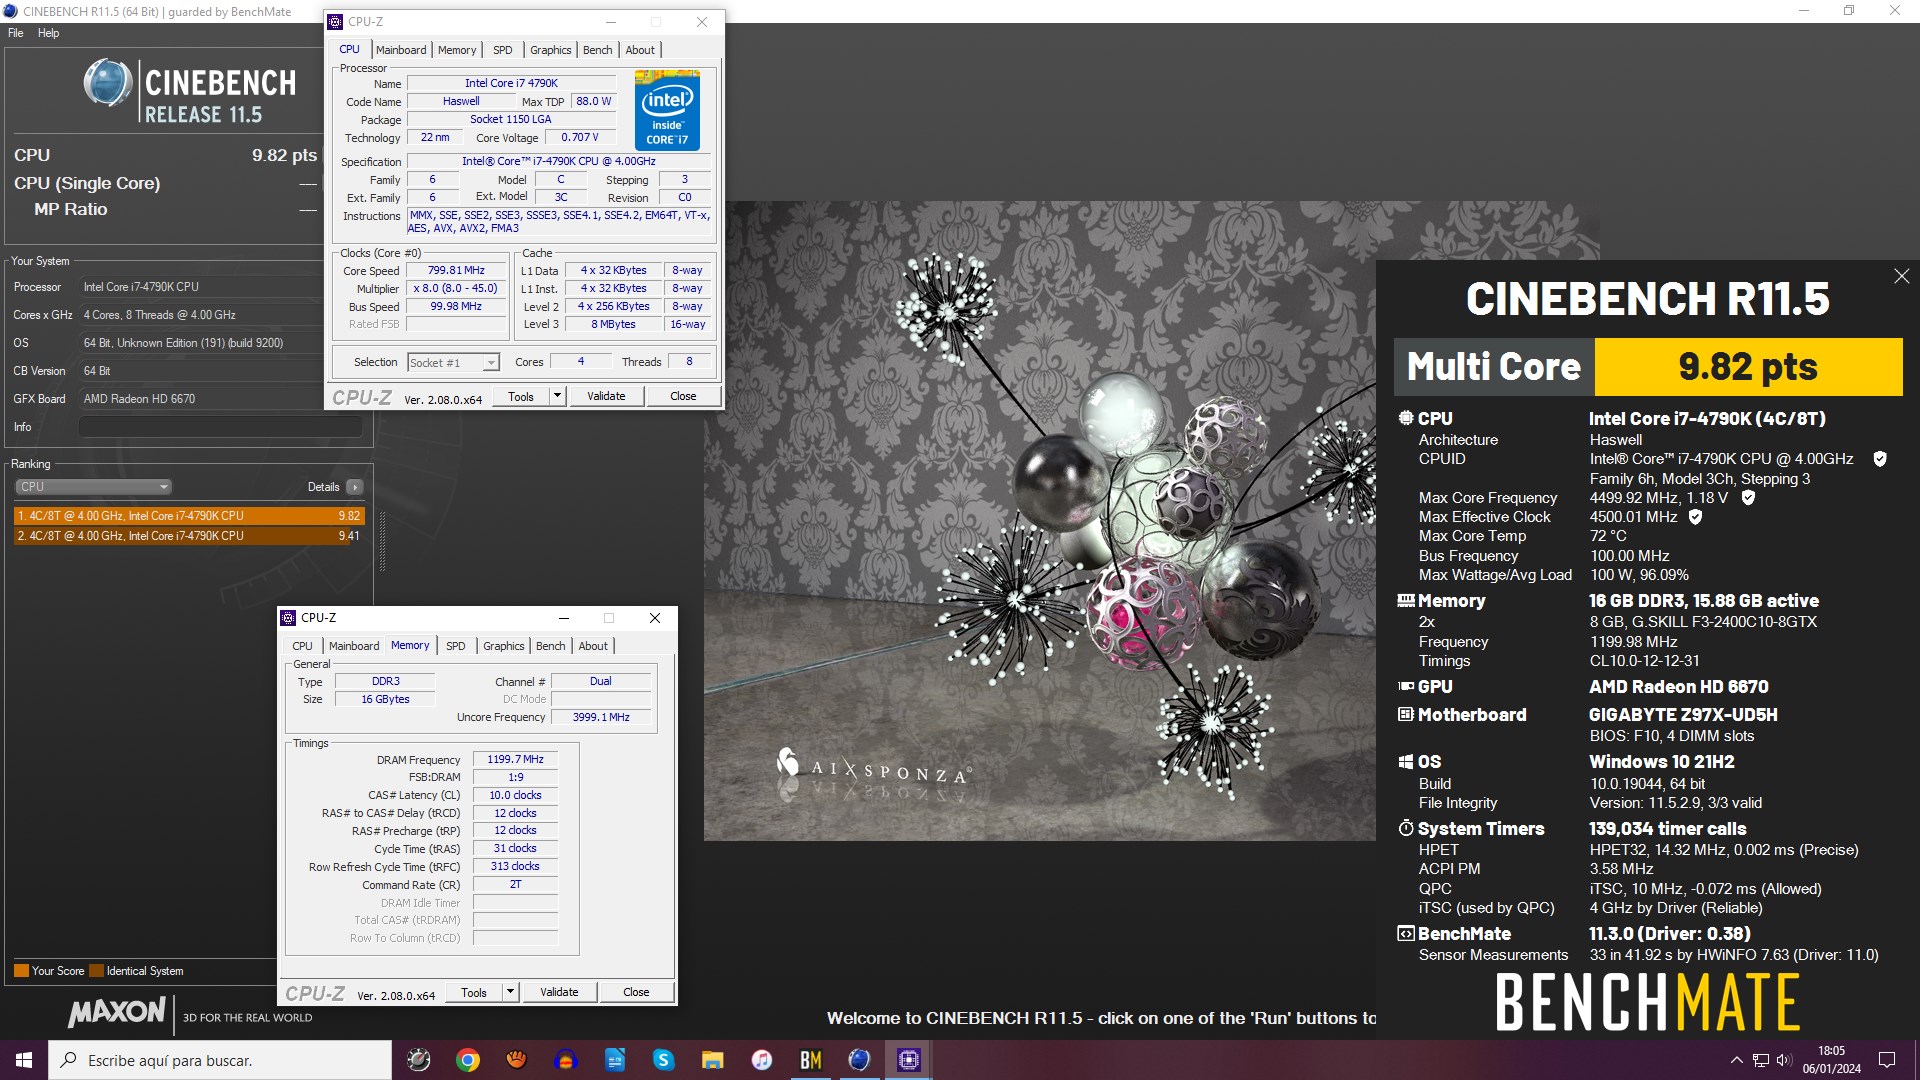Open Graphics tab in upper CPU-Z
Viewport: 1920px width, 1080px height.
551,50
